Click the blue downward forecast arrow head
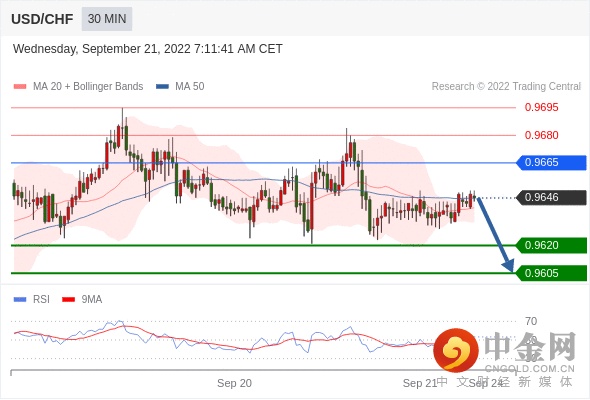Viewport: 590px width, 400px height. tap(509, 265)
